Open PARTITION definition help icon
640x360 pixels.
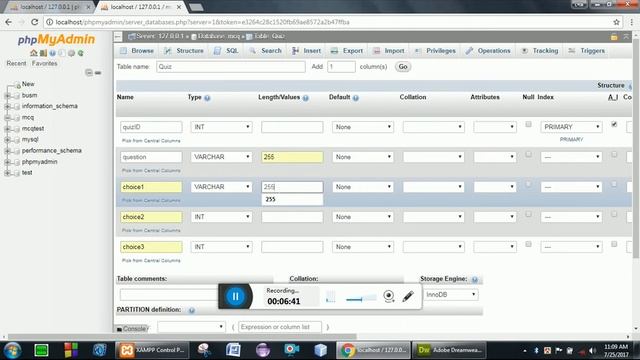click(191, 311)
